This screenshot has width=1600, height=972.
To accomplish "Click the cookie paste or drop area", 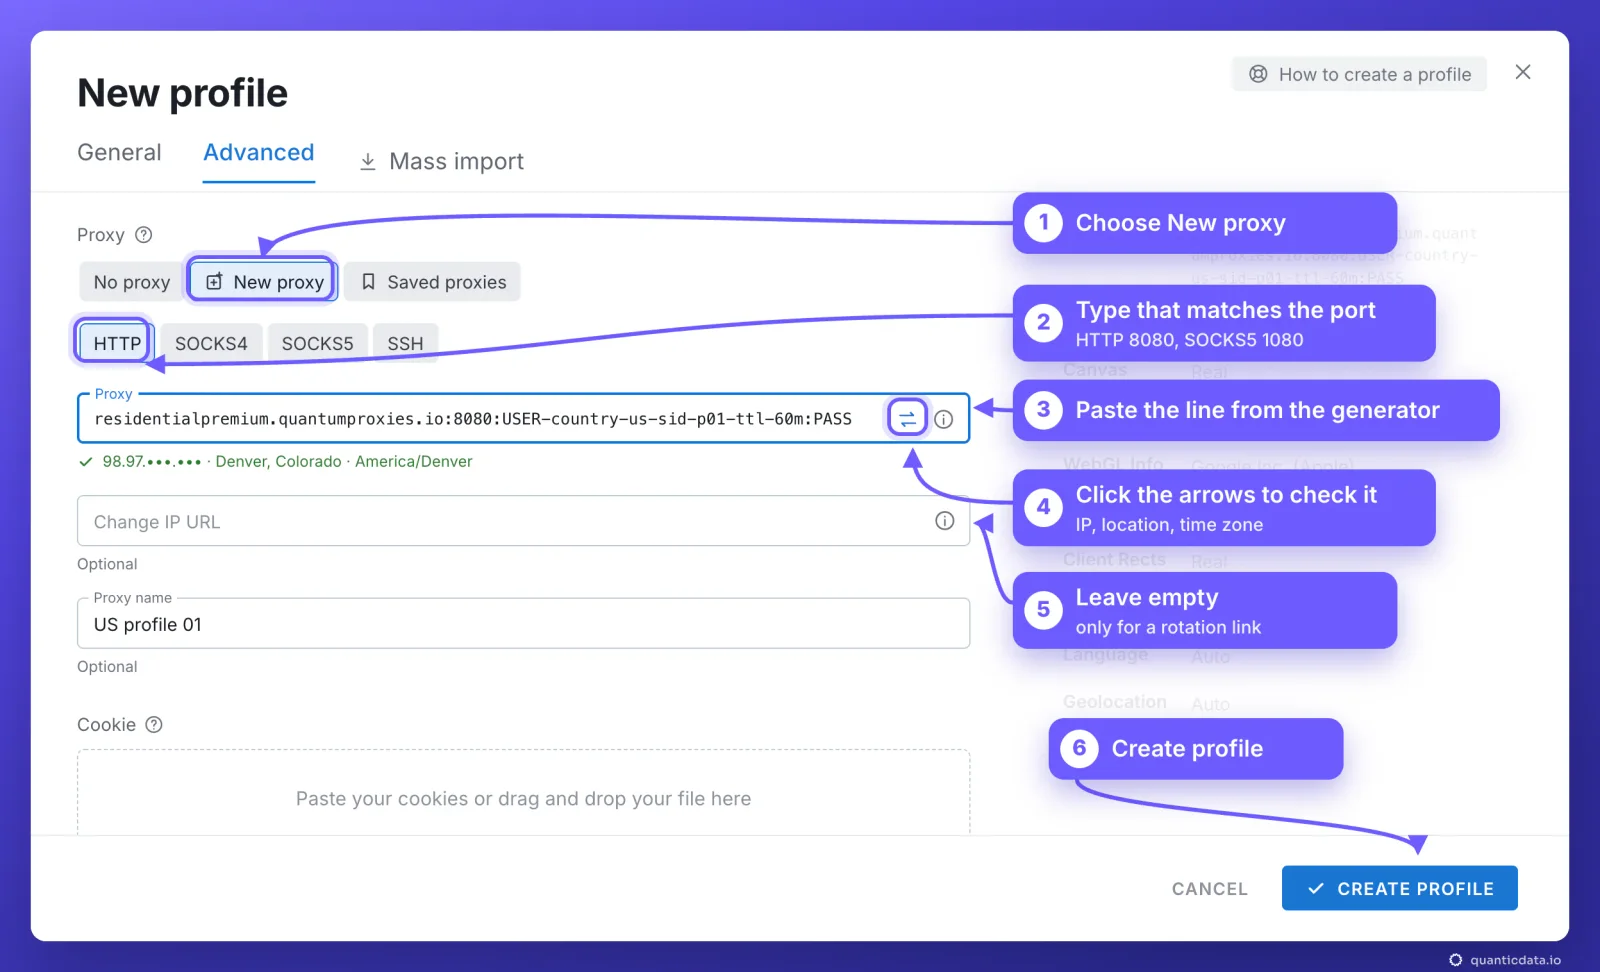I will pos(523,792).
